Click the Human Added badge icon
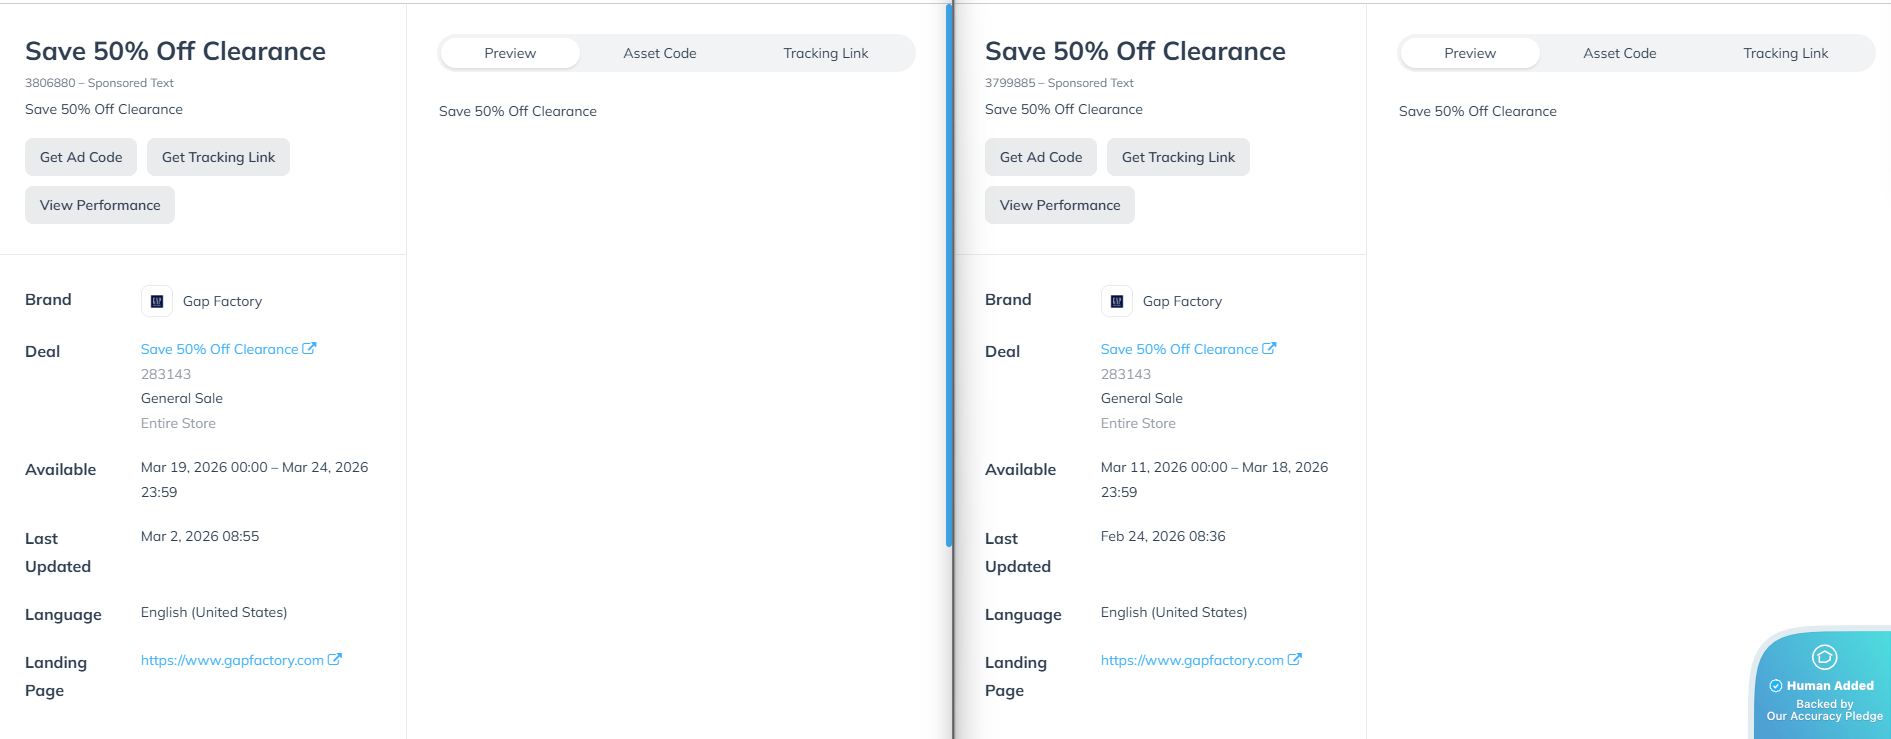The image size is (1891, 739). (1824, 657)
